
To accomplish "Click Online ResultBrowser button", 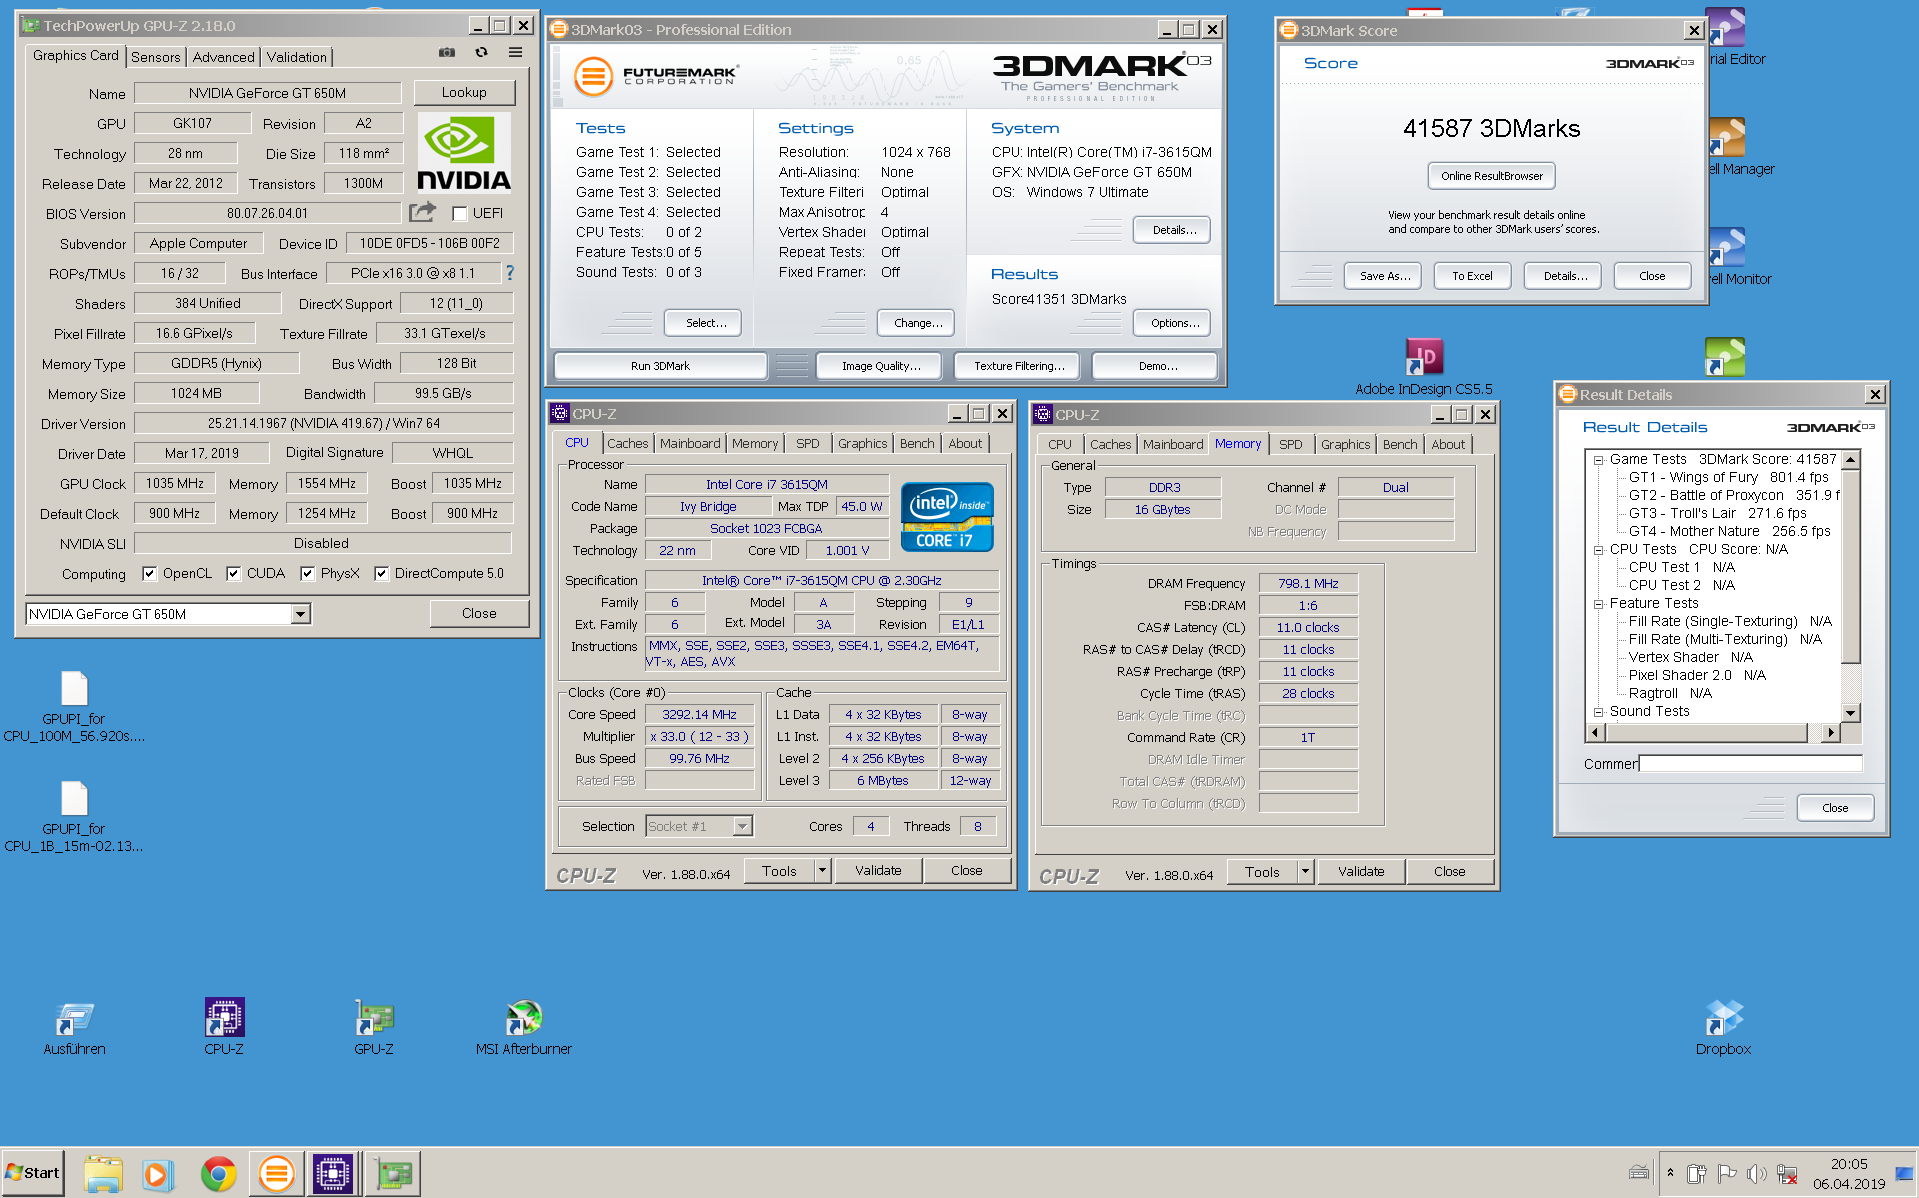I will click(1491, 176).
